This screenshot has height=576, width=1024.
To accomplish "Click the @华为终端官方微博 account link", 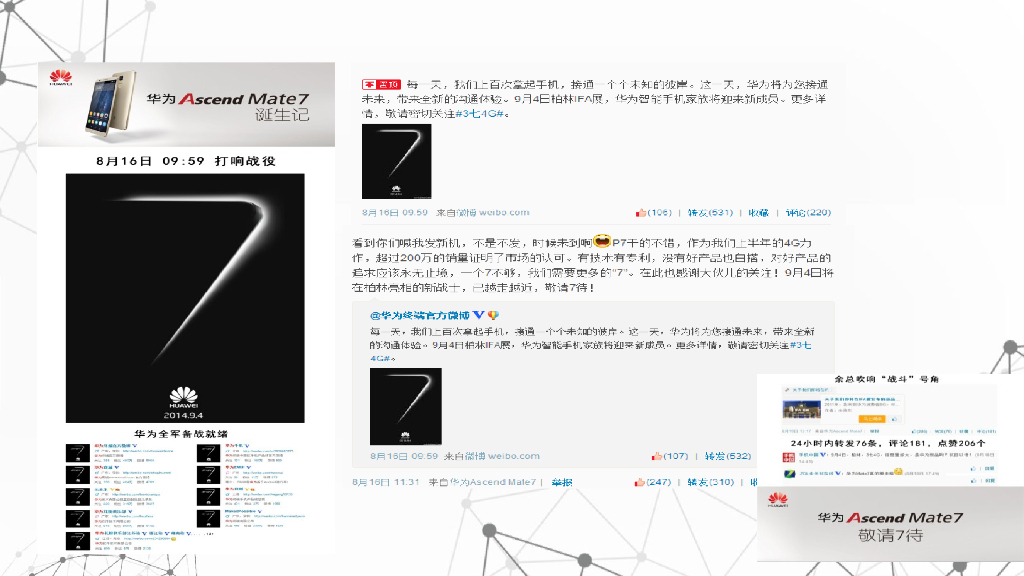I will [420, 315].
